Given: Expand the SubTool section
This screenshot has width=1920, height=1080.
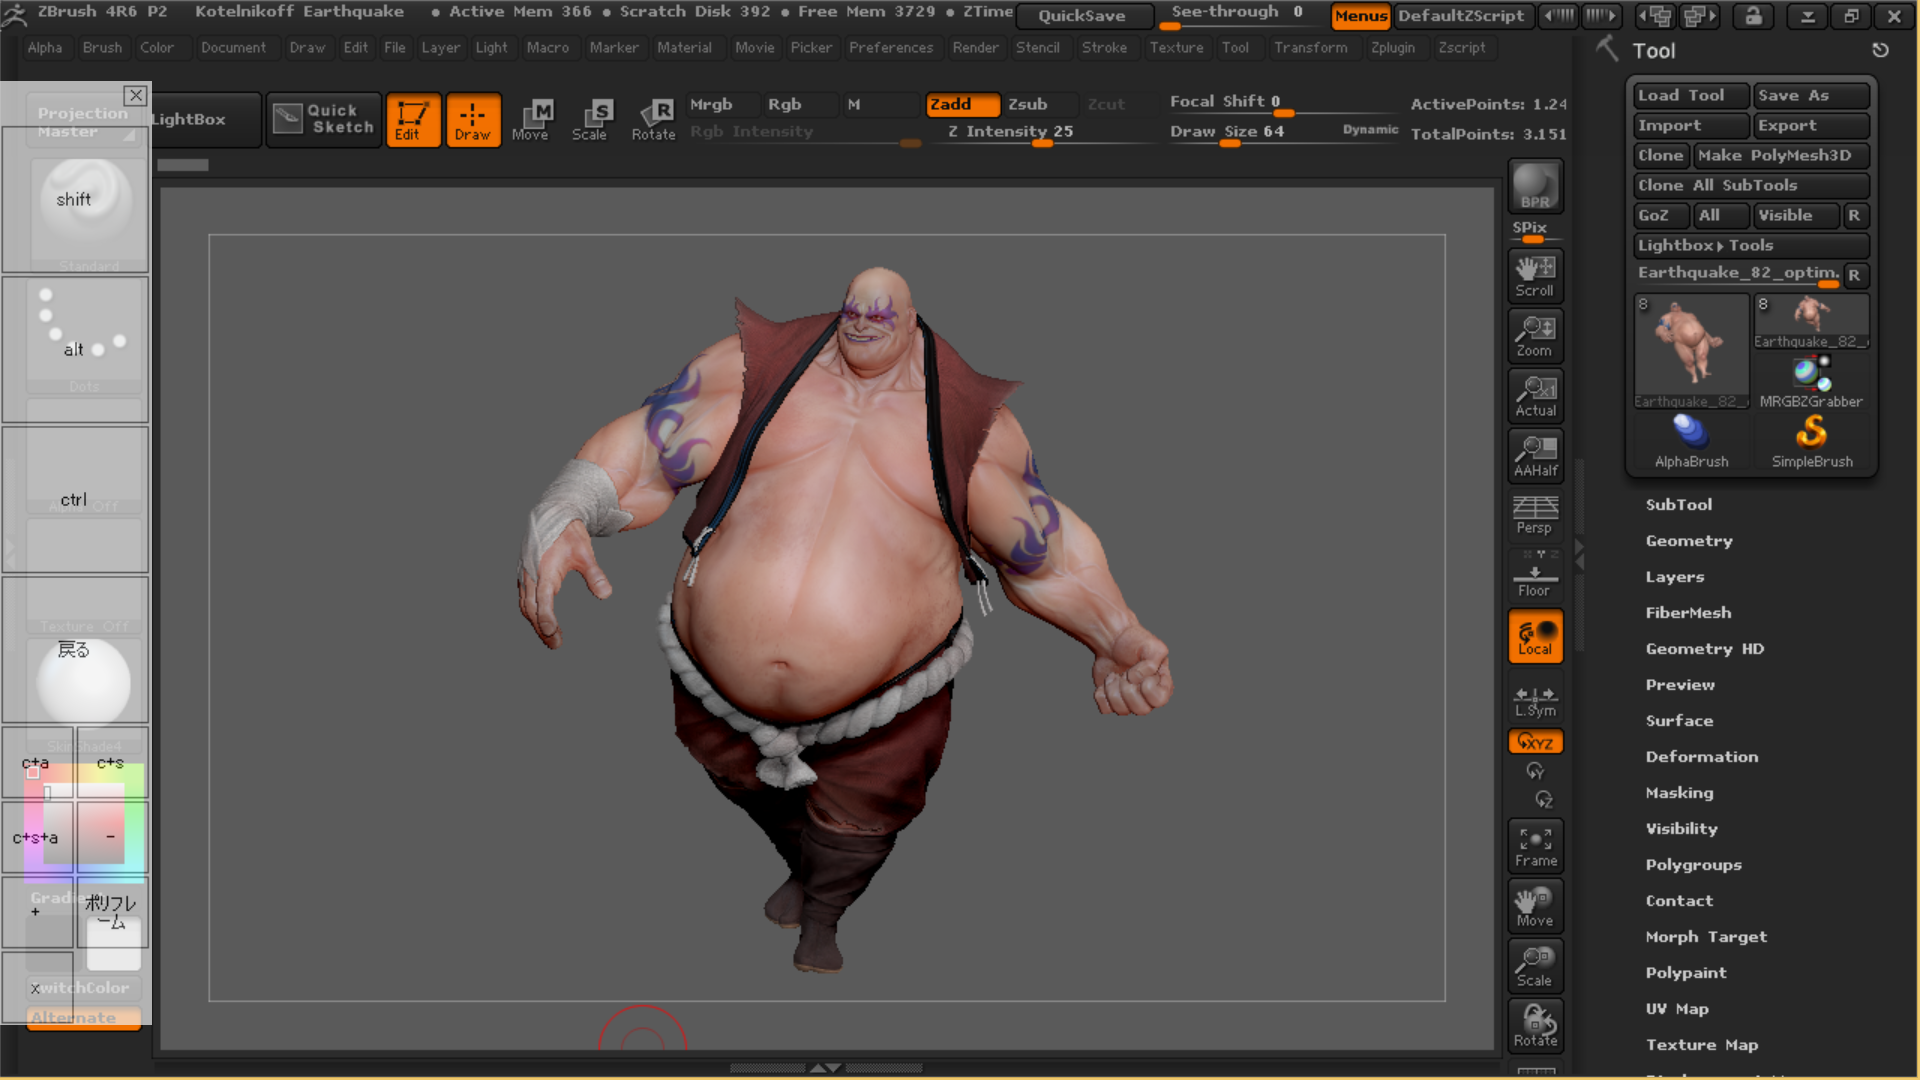Looking at the screenshot, I should (x=1678, y=505).
